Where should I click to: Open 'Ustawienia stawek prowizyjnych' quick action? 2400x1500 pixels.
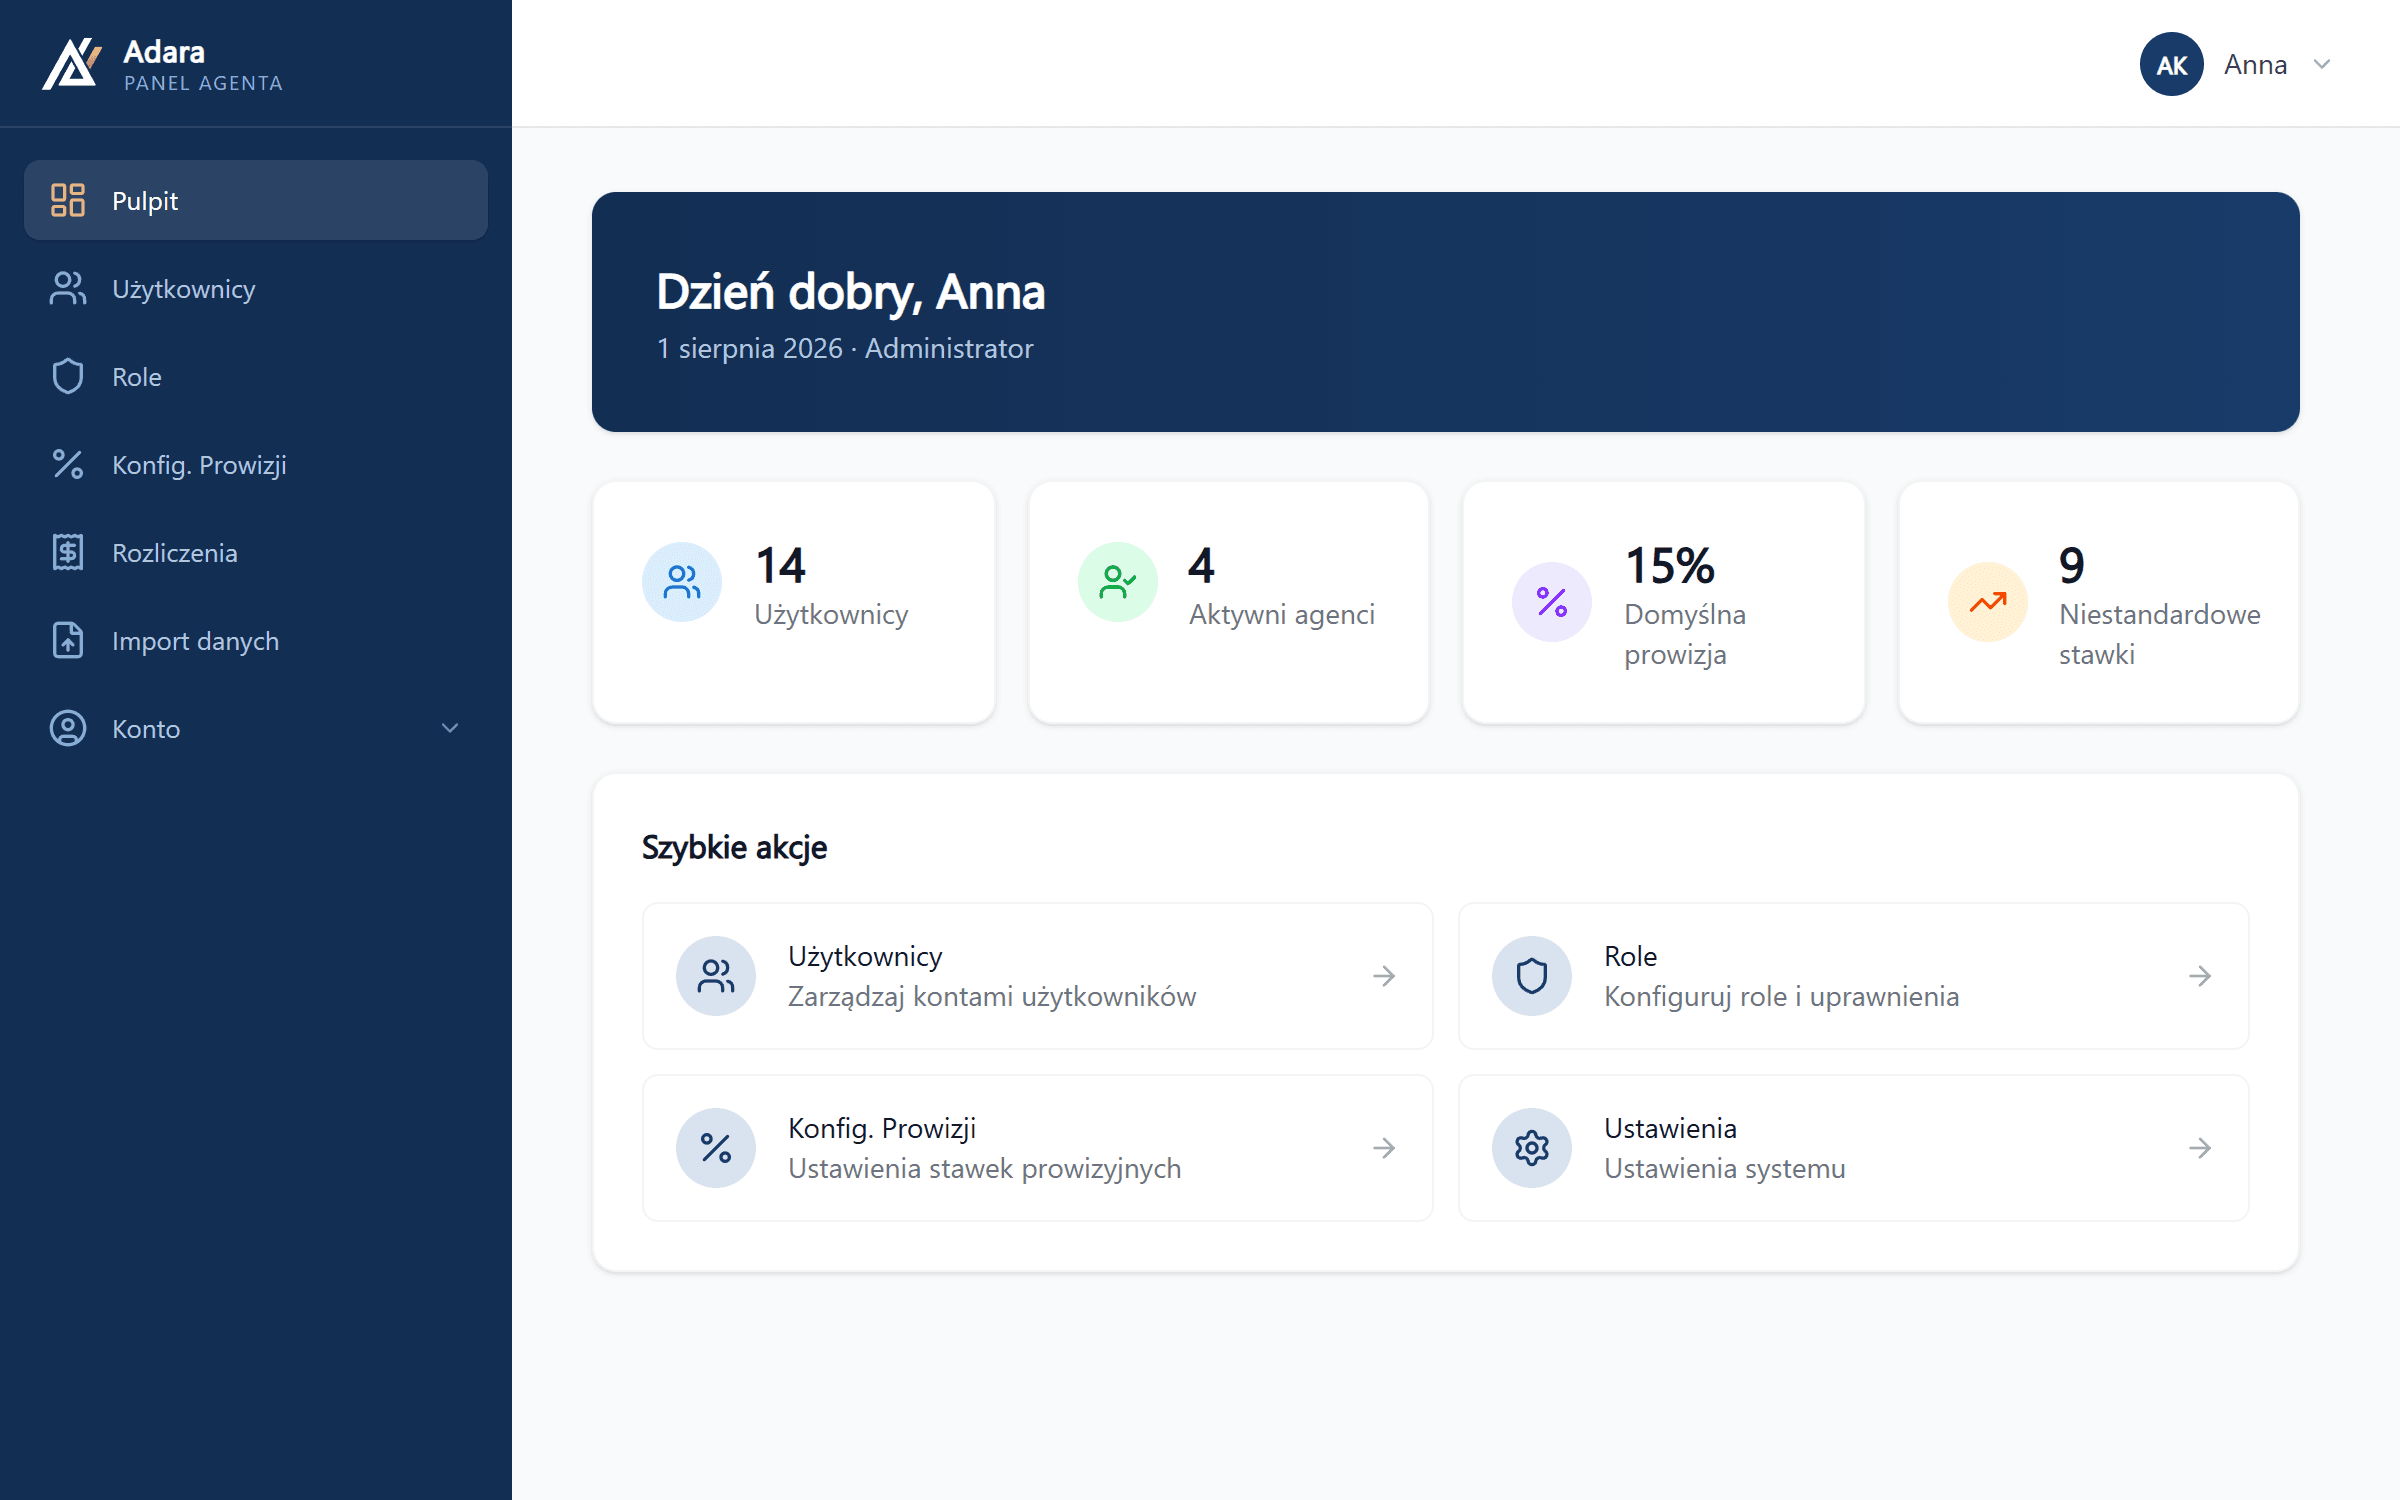pyautogui.click(x=1038, y=1148)
